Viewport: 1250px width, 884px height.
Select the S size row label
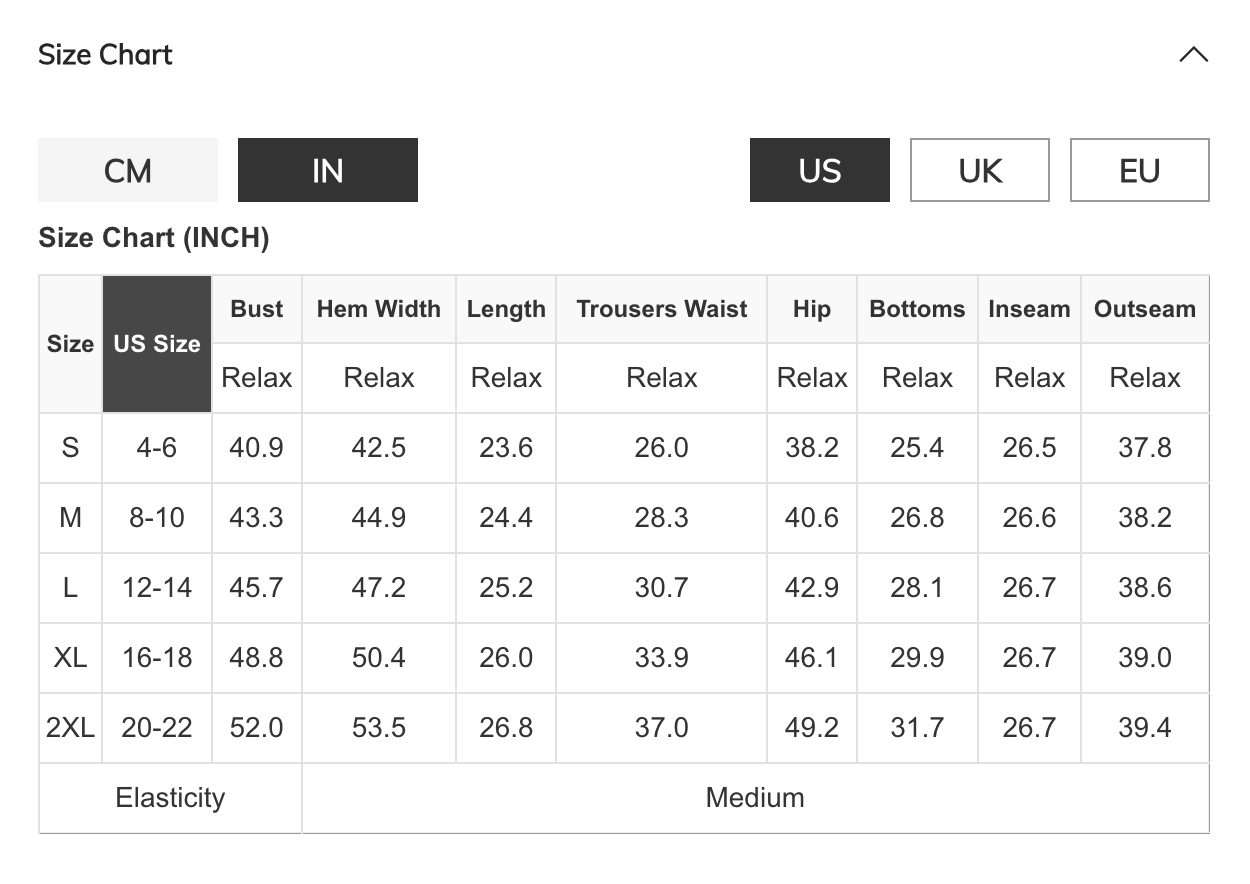click(x=70, y=448)
